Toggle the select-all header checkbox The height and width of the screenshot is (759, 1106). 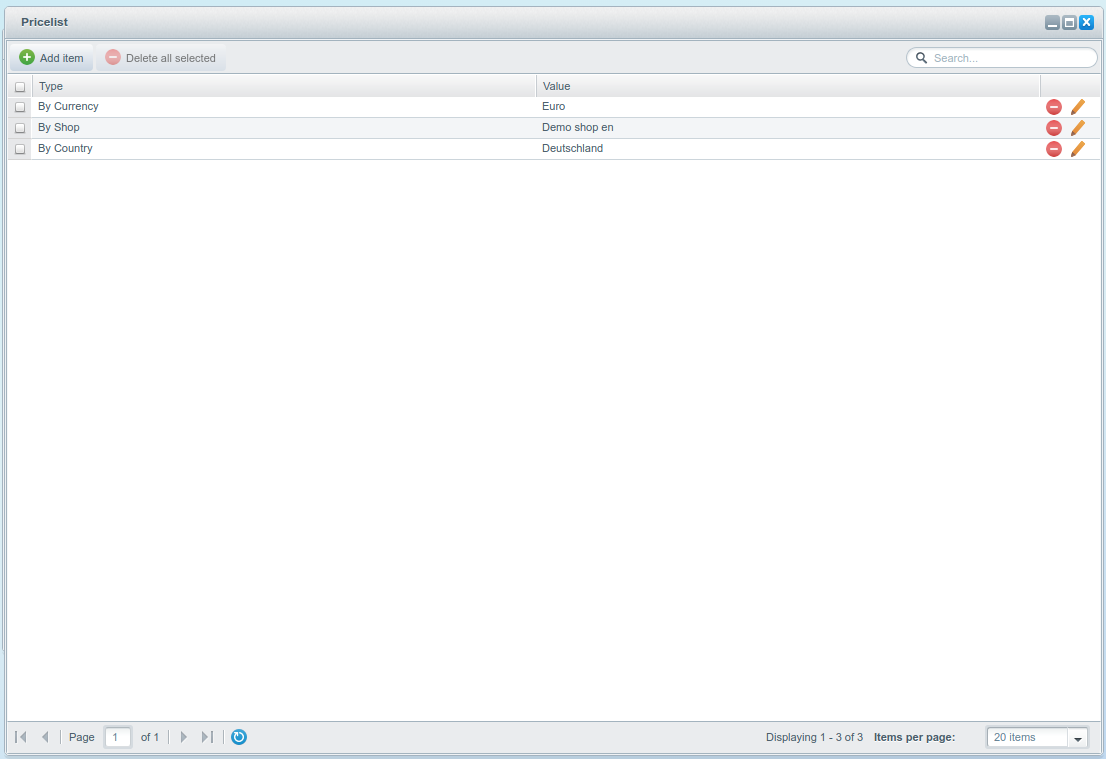click(20, 87)
